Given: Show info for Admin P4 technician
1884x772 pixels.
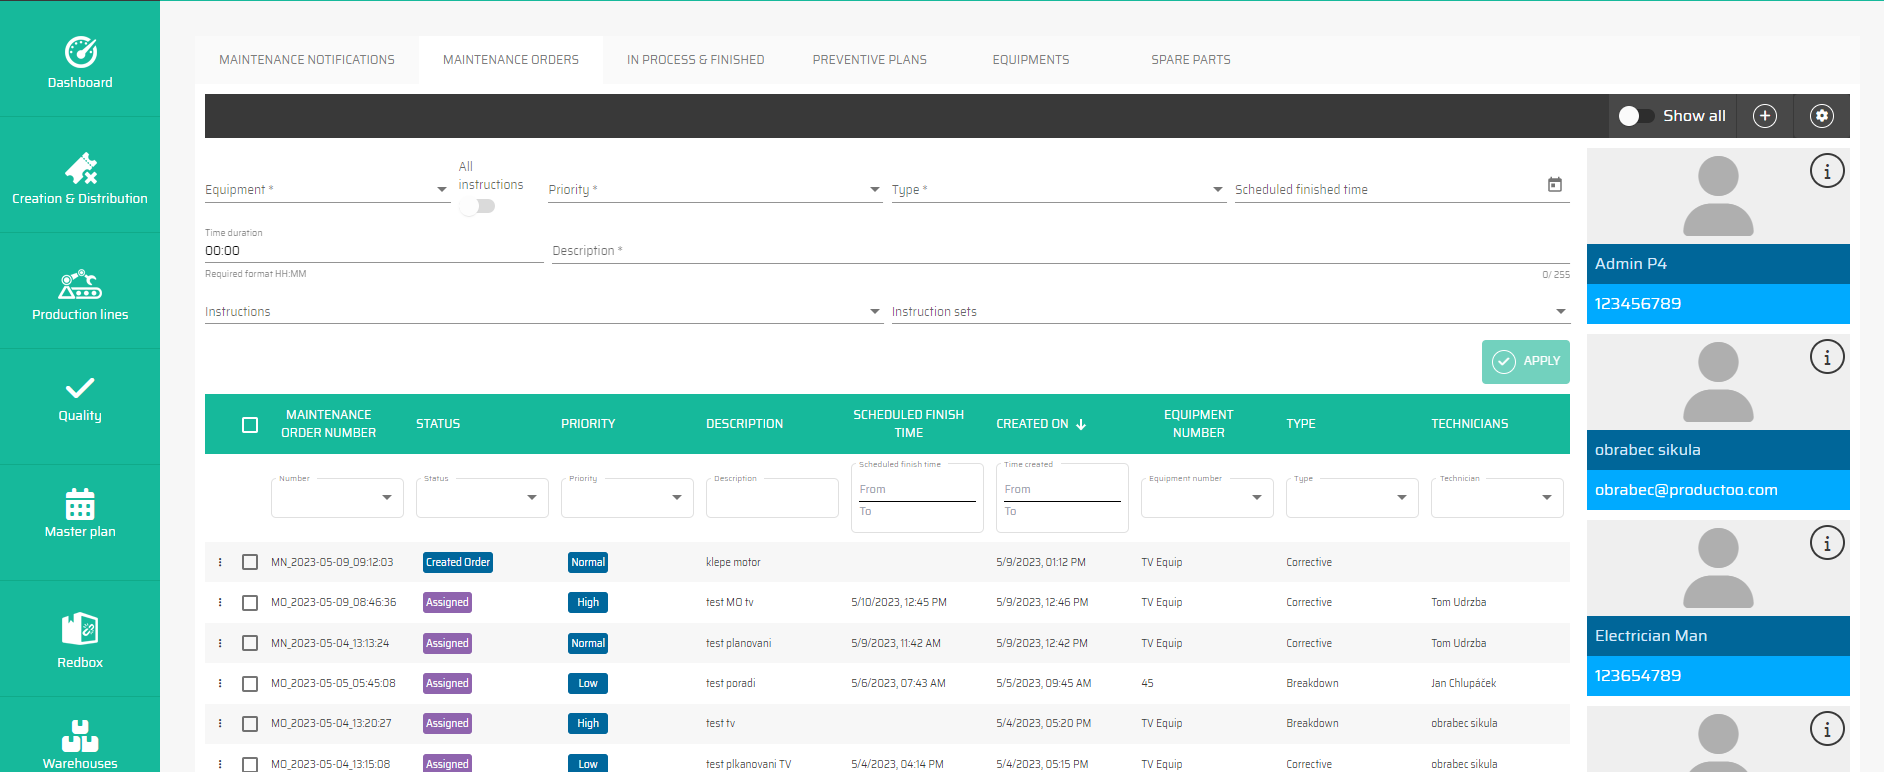Looking at the screenshot, I should (x=1826, y=172).
